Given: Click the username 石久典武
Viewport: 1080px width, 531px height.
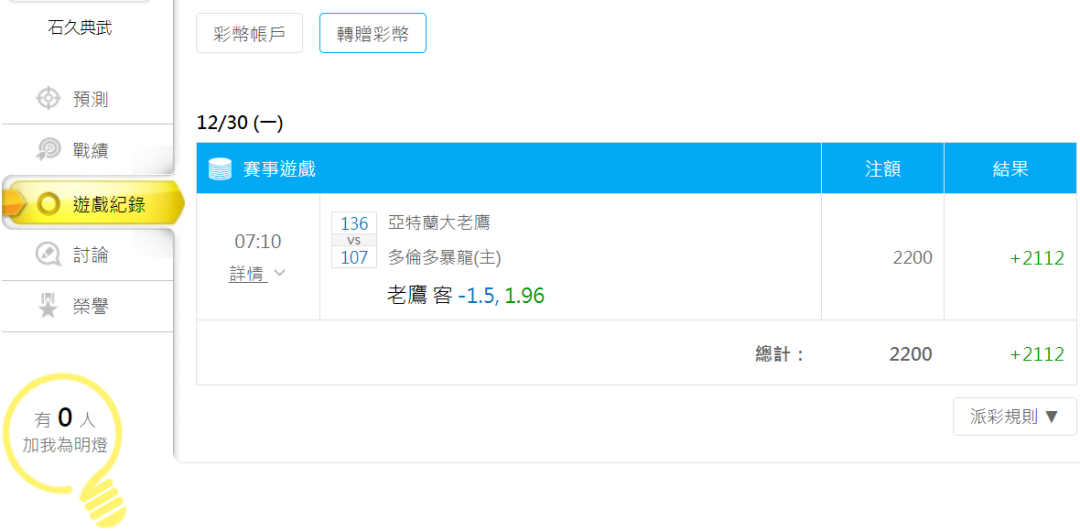Looking at the screenshot, I should tap(80, 27).
